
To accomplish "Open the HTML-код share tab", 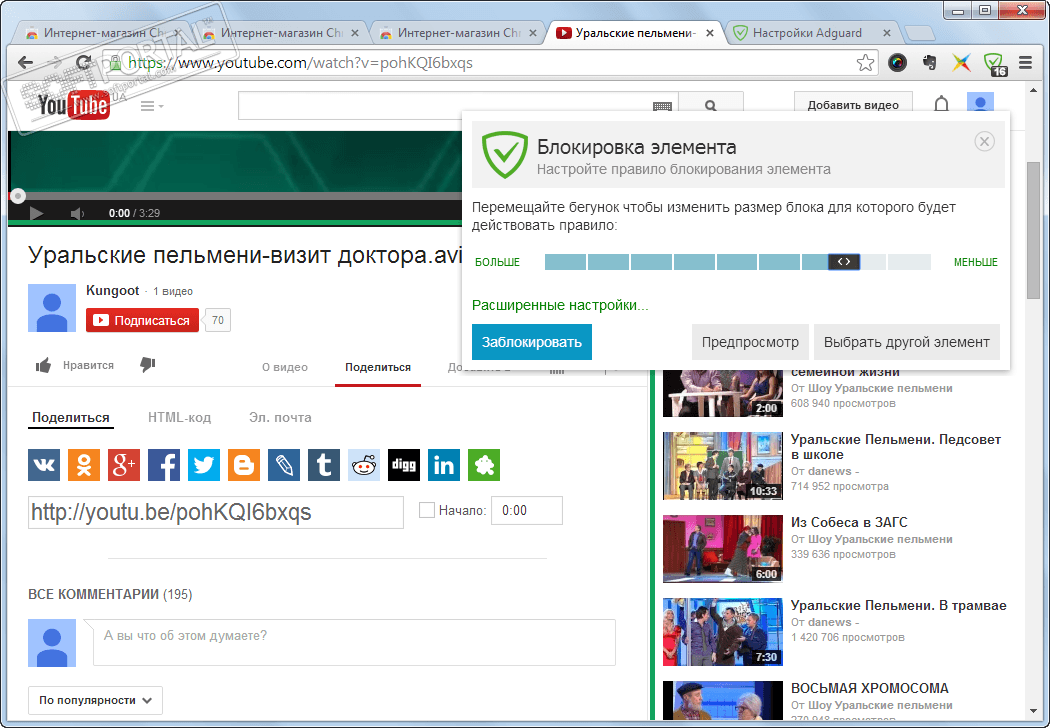I will click(179, 417).
